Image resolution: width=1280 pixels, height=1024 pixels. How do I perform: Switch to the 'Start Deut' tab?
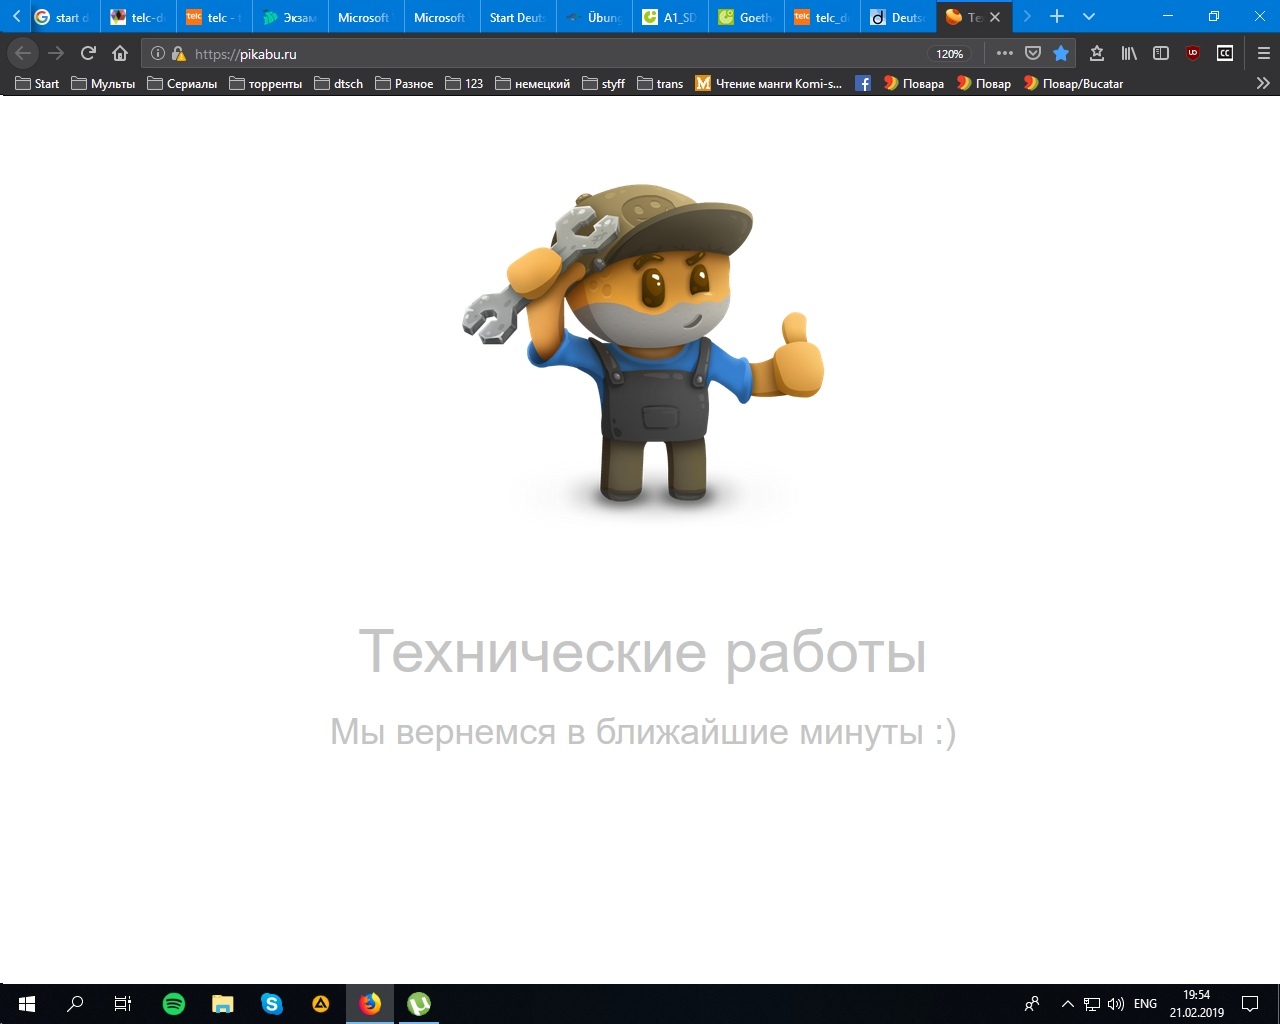(x=516, y=17)
